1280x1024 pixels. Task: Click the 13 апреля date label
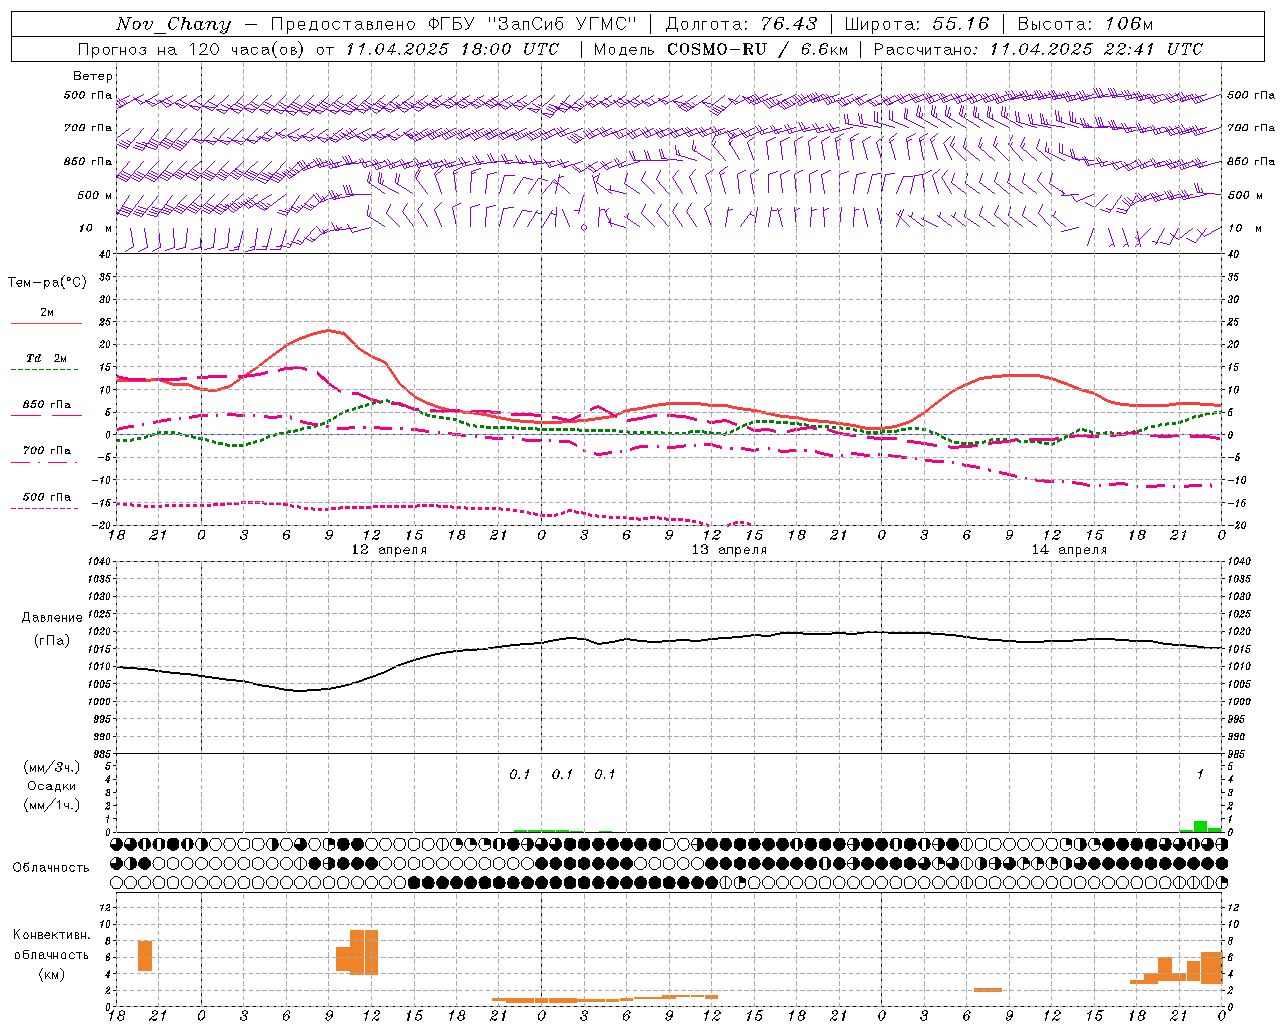[729, 550]
